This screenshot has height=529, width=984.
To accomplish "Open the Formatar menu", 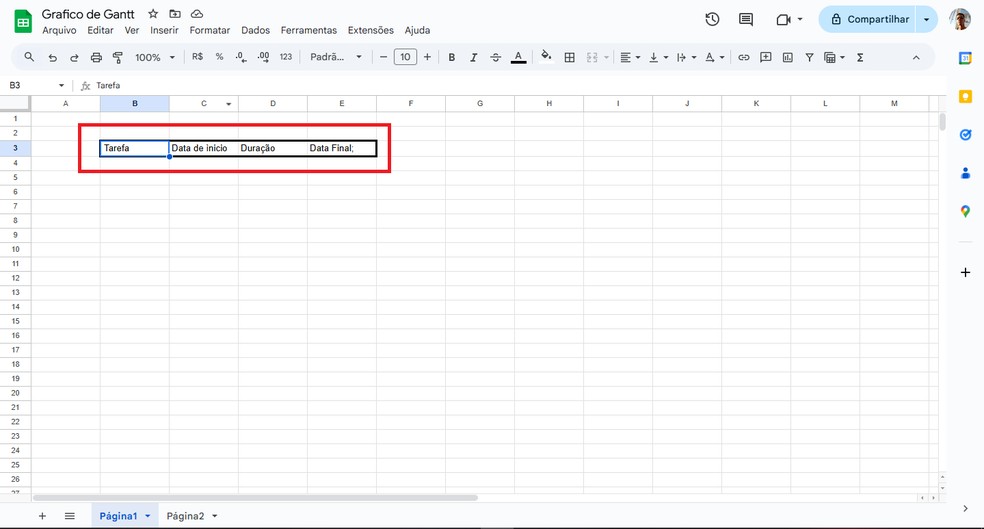I will click(x=210, y=30).
